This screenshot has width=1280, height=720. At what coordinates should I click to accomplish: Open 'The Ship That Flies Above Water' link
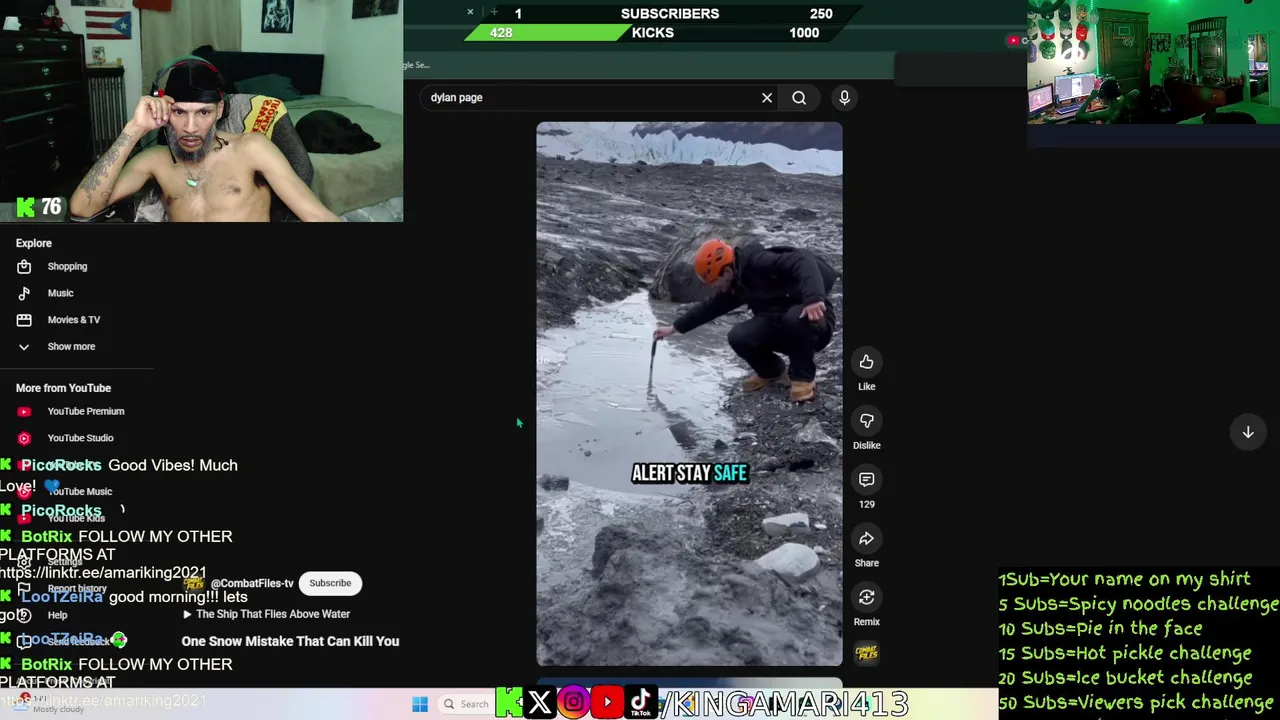(273, 614)
